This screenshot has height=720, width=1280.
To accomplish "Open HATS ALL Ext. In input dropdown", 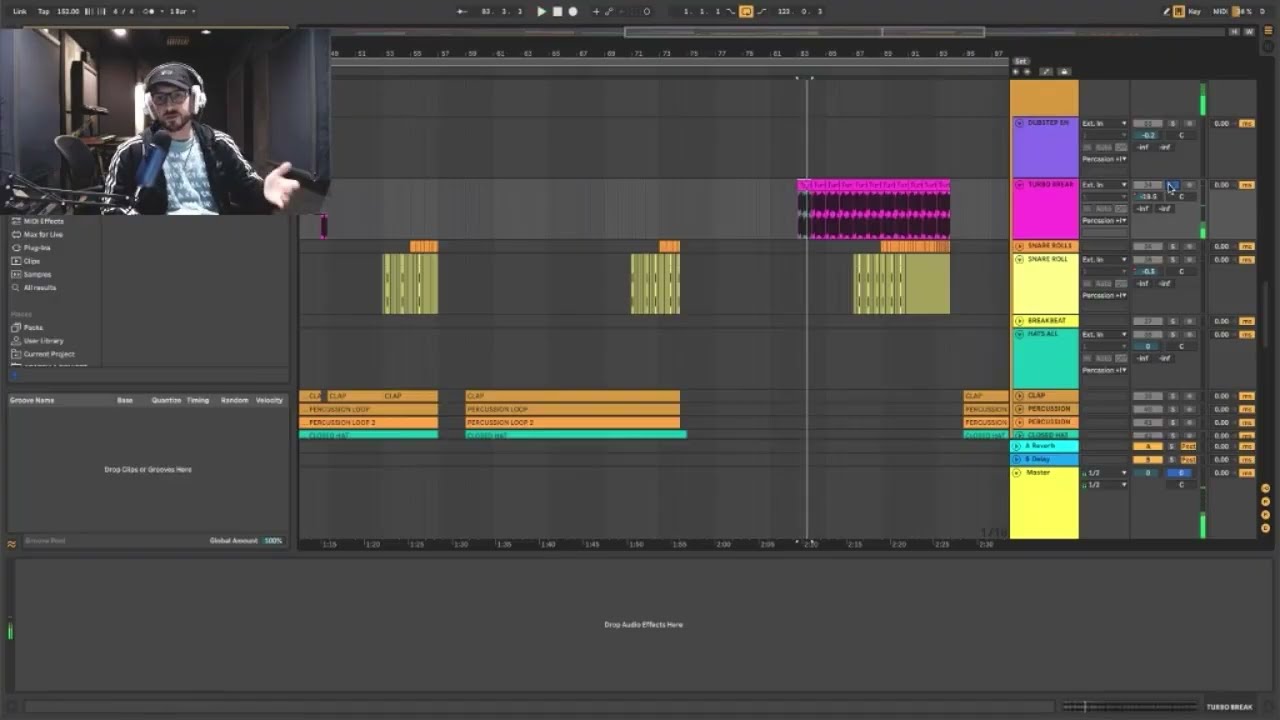I will point(1104,335).
